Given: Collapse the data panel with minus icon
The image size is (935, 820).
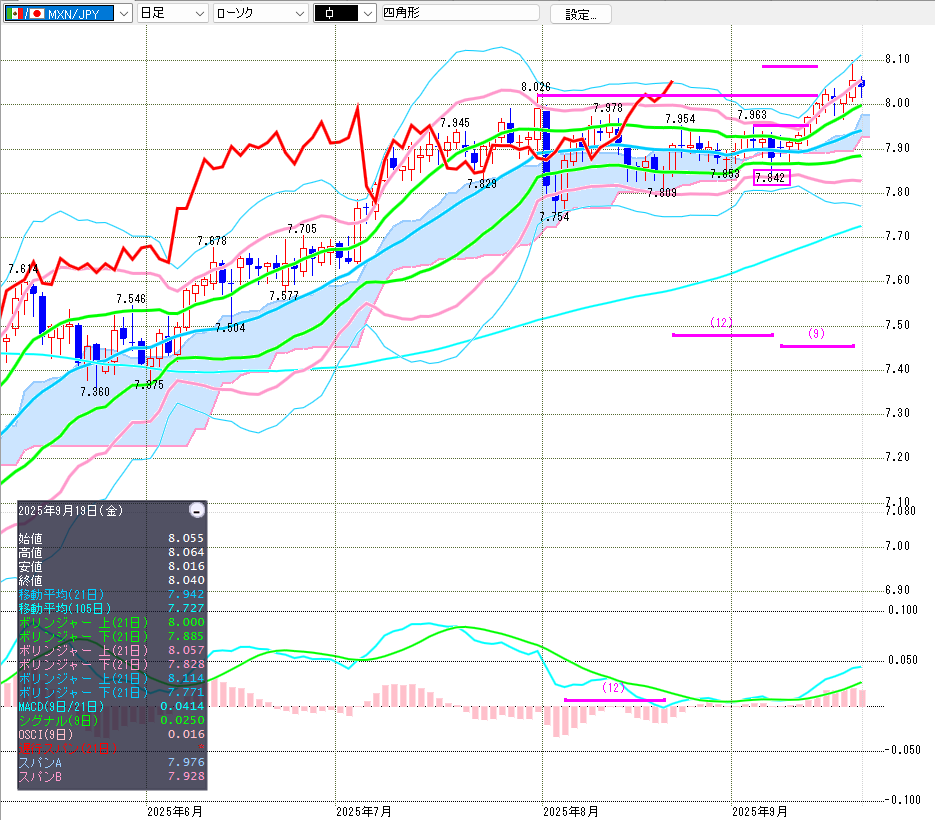Looking at the screenshot, I should point(197,510).
